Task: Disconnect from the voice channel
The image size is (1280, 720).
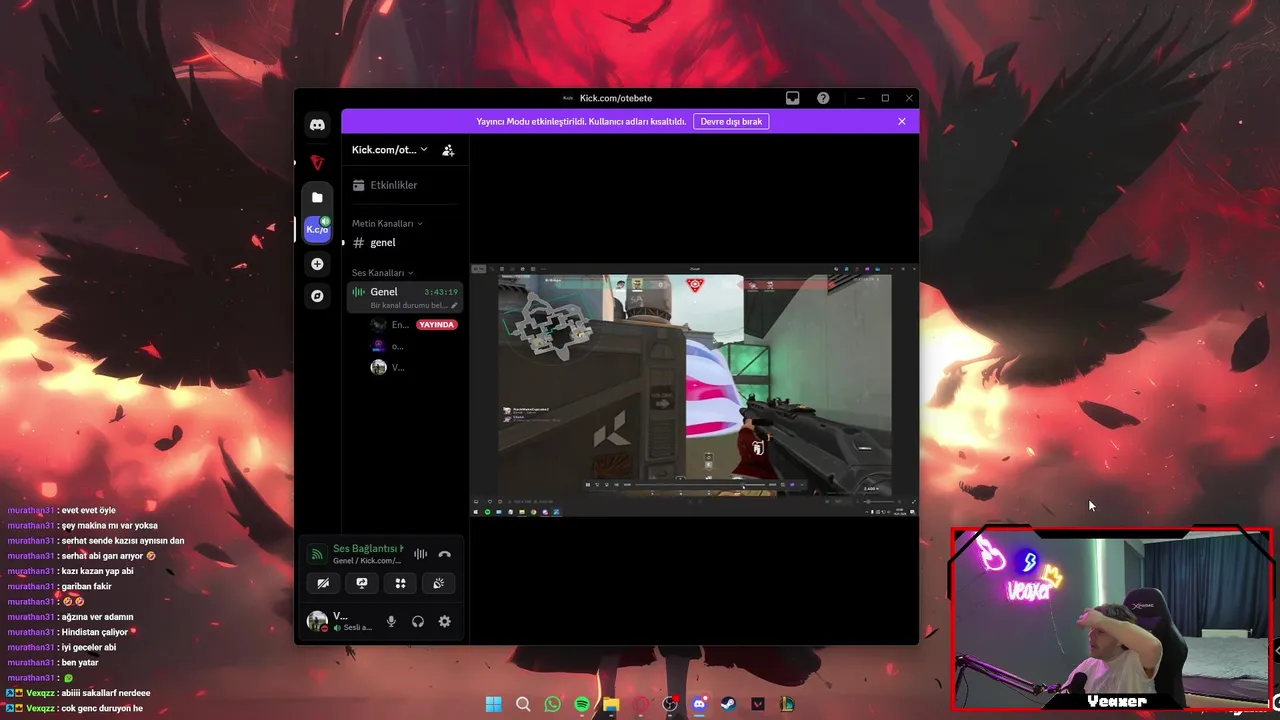Action: pyautogui.click(x=445, y=554)
